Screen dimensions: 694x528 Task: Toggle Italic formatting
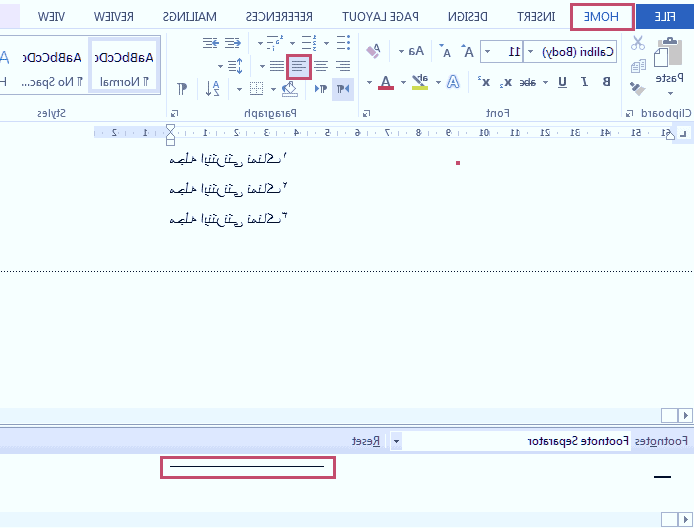[584, 82]
